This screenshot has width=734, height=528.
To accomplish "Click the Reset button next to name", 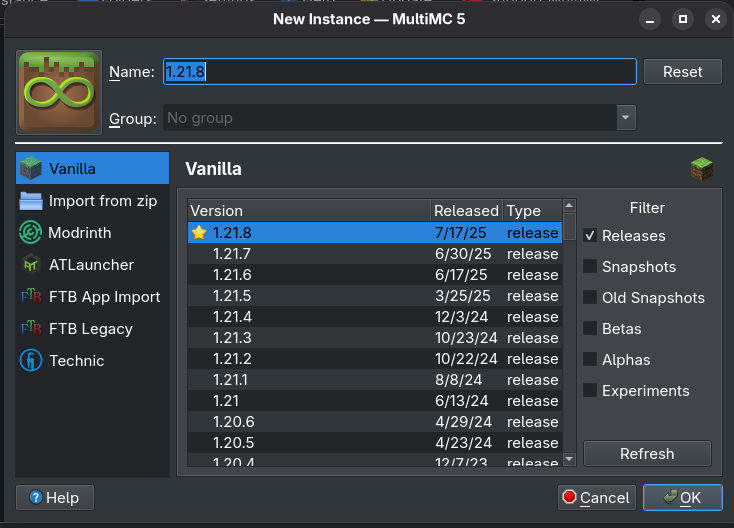I will [682, 72].
